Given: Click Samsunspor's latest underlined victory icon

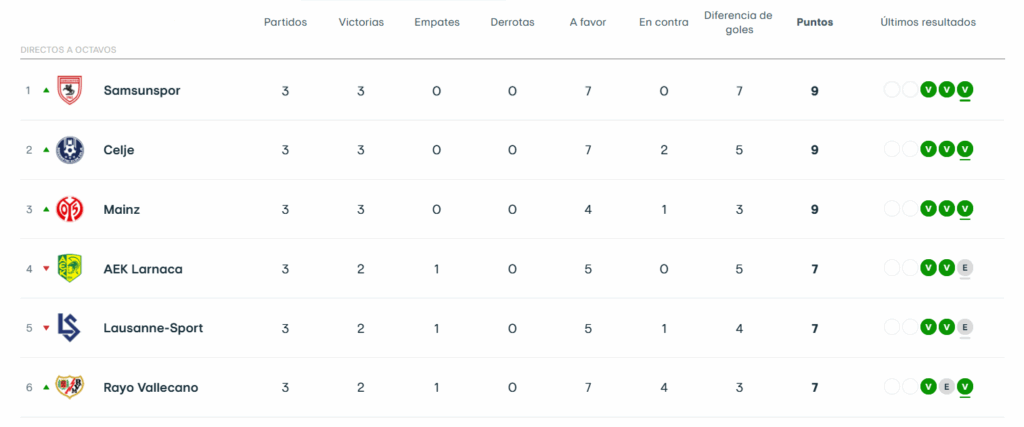Looking at the screenshot, I should pyautogui.click(x=965, y=90).
